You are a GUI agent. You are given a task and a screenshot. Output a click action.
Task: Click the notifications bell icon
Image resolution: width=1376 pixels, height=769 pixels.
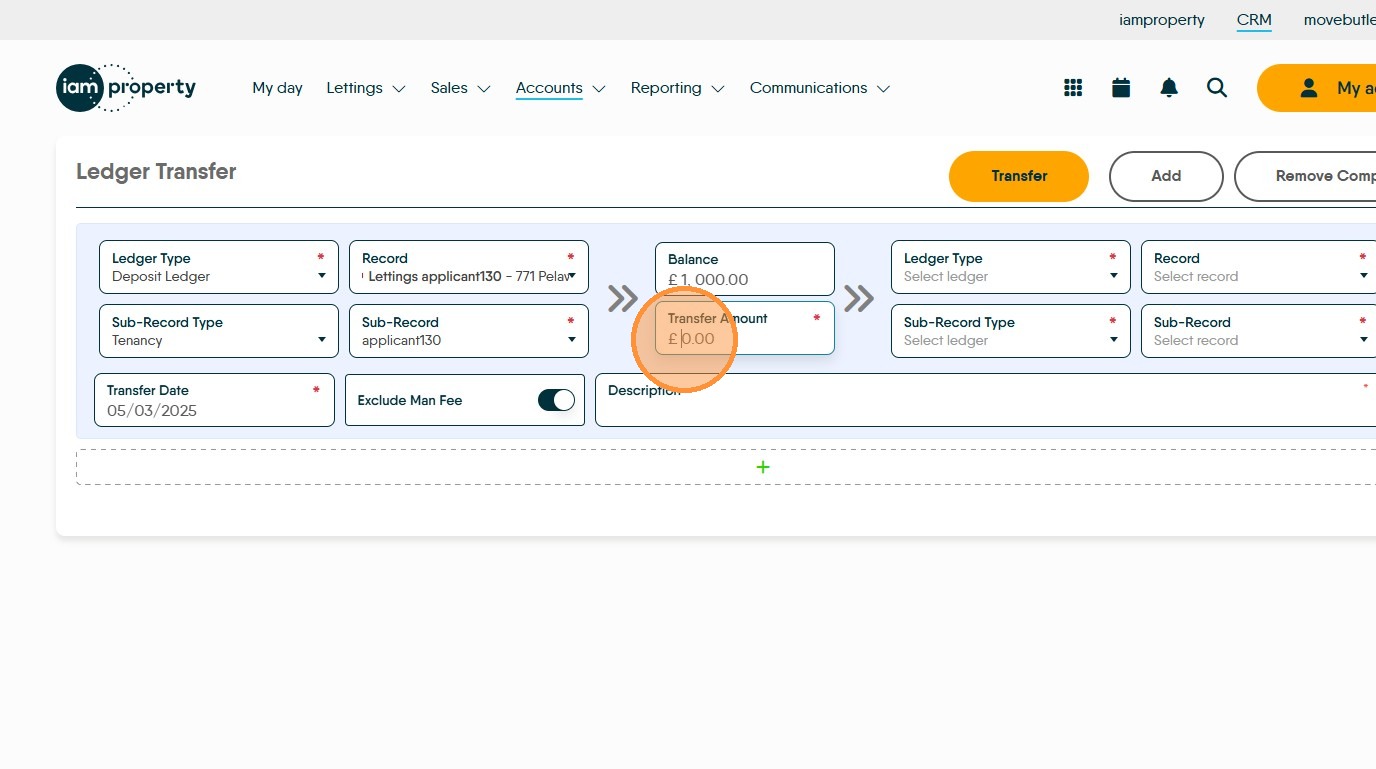[1169, 88]
